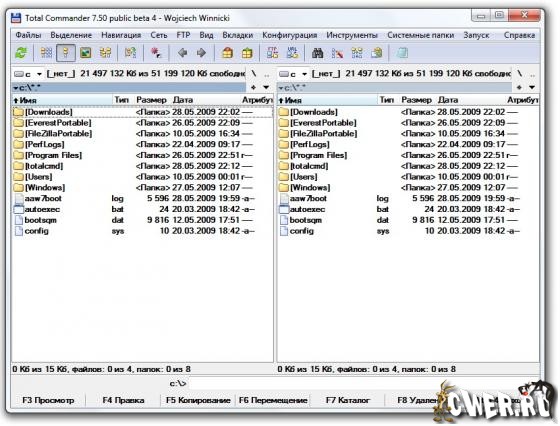Open the Выделение menu

pyautogui.click(x=71, y=35)
